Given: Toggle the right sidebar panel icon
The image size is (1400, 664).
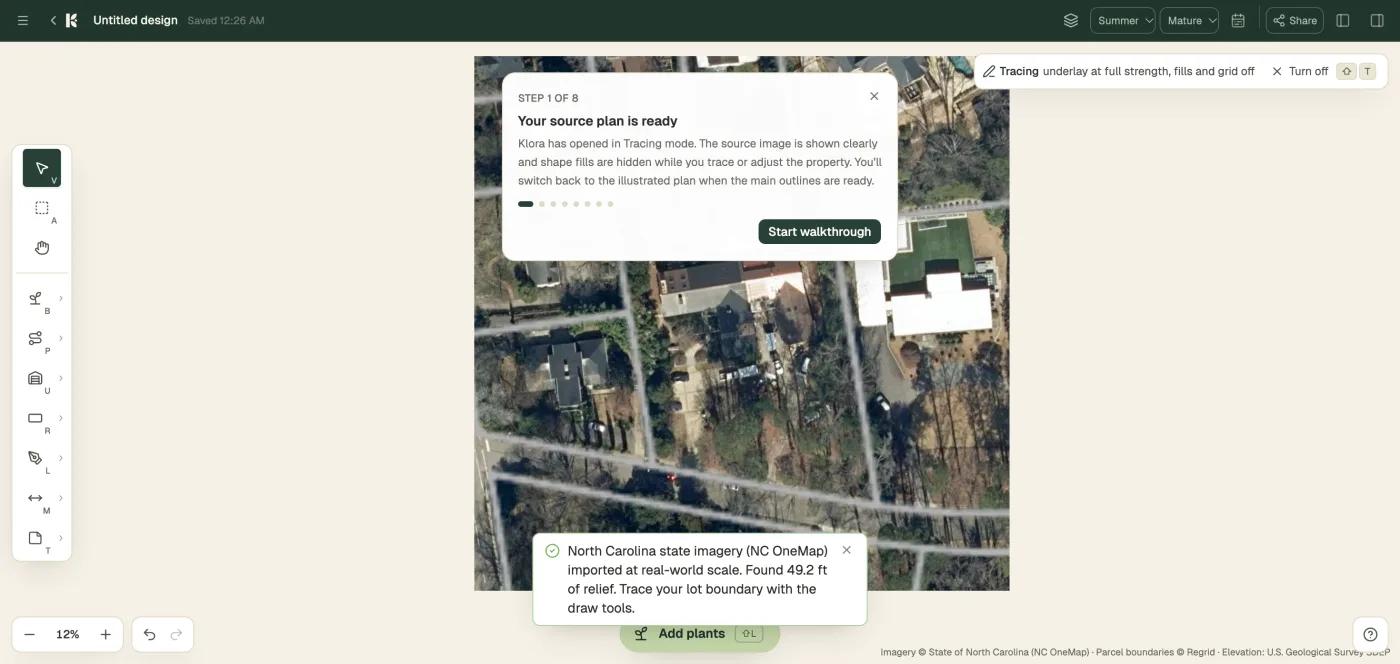Looking at the screenshot, I should (1377, 20).
